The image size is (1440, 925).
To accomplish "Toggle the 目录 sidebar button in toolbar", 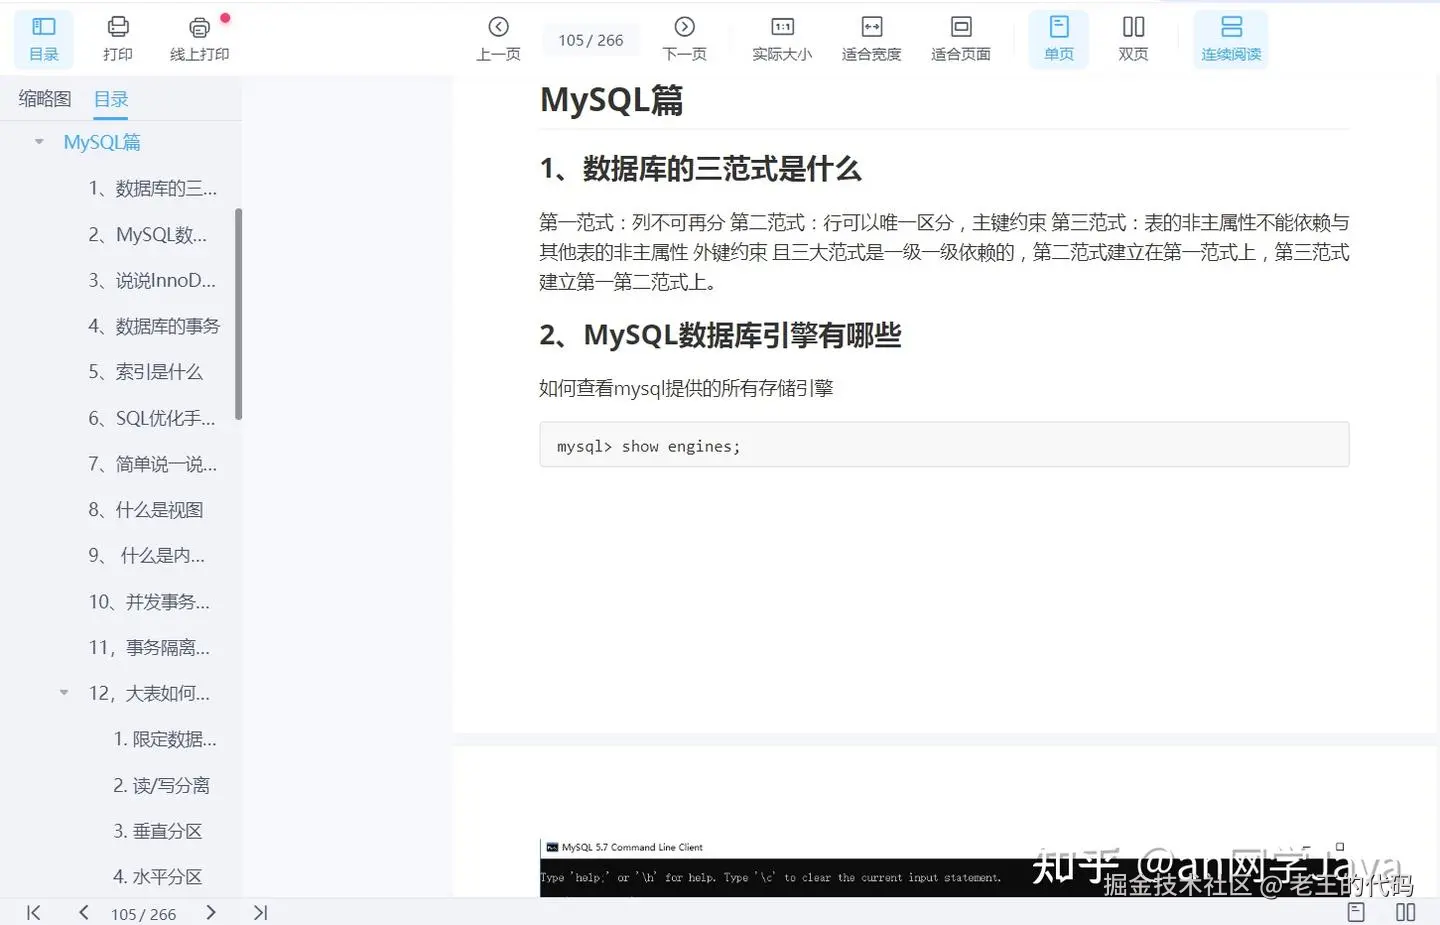I will tap(44, 39).
